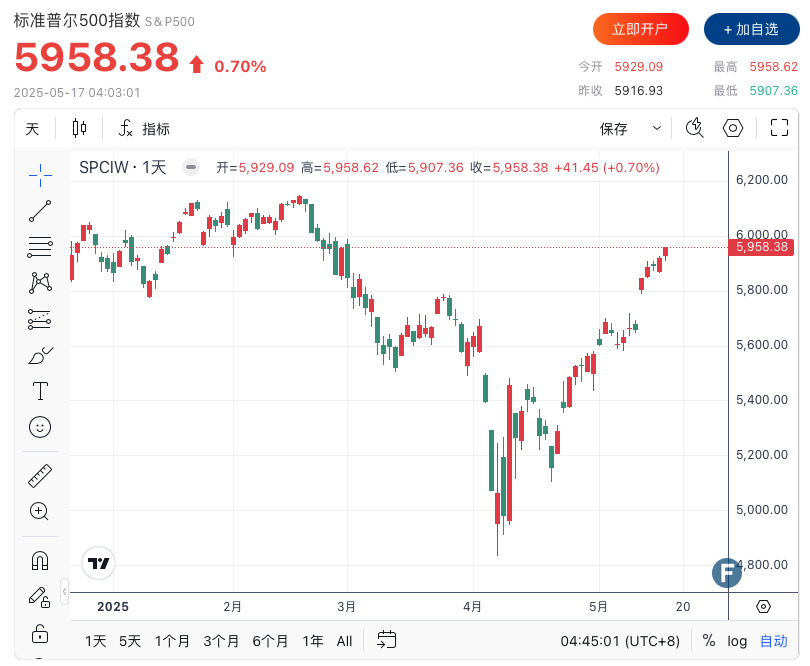810x666 pixels.
Task: Select the crosshair cursor tool
Action: click(40, 174)
